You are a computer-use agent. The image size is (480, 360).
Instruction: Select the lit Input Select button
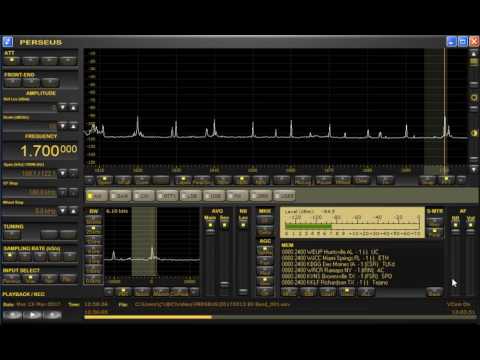(30, 278)
